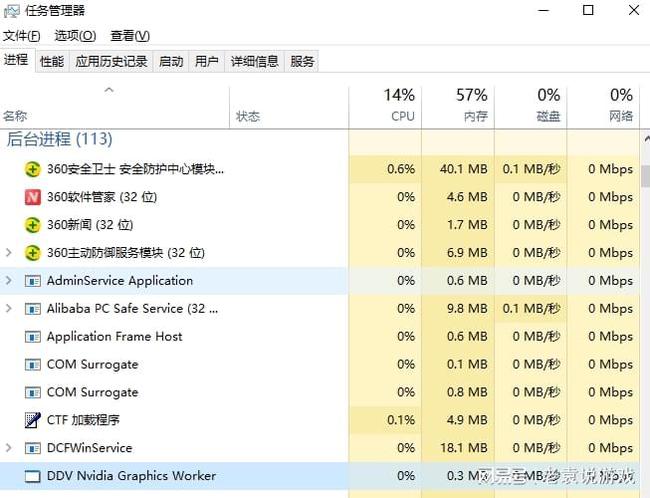Expand the DCFWinService process entry
The image size is (650, 498).
9,448
